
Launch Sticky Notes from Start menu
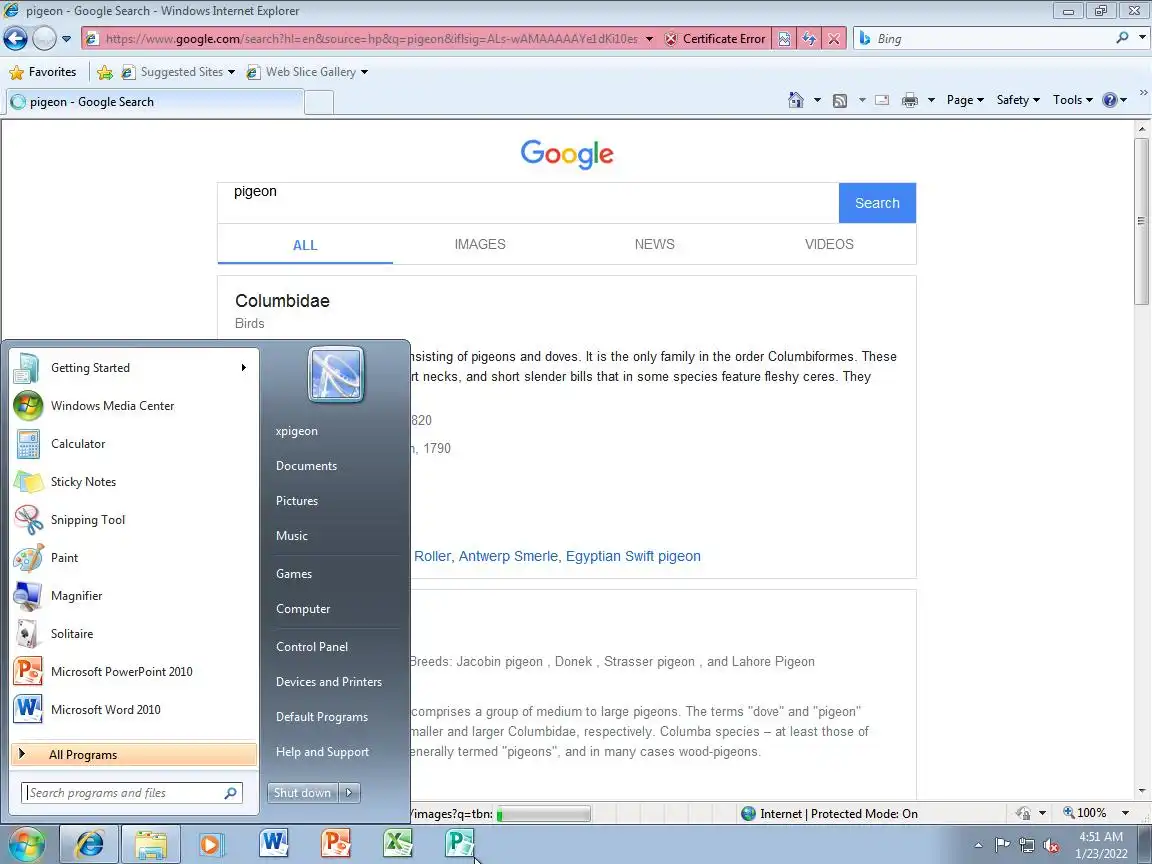coord(132,482)
